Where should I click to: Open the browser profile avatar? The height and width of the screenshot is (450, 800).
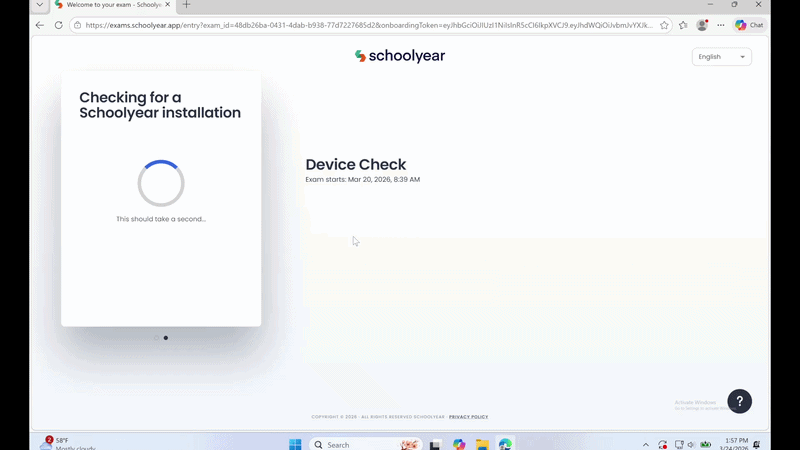tap(702, 25)
